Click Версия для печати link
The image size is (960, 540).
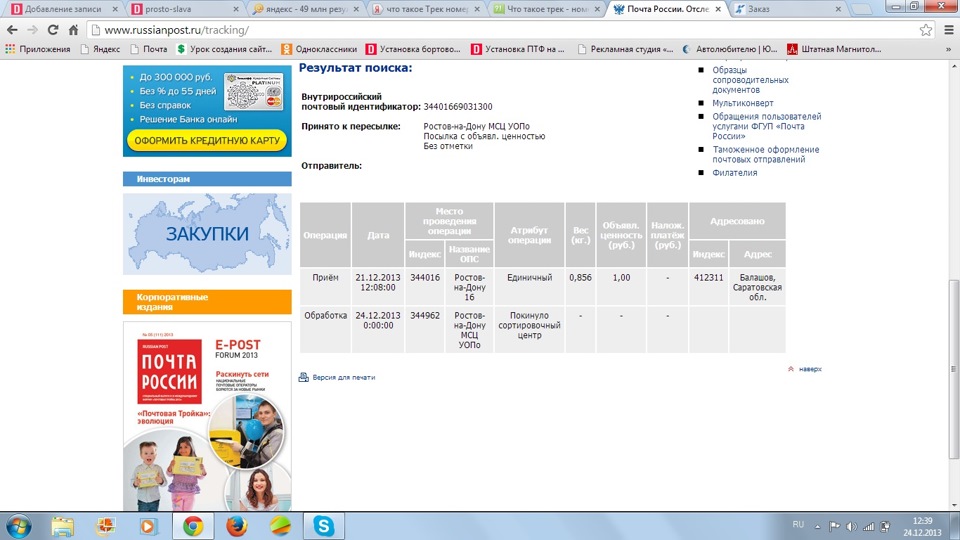click(343, 377)
